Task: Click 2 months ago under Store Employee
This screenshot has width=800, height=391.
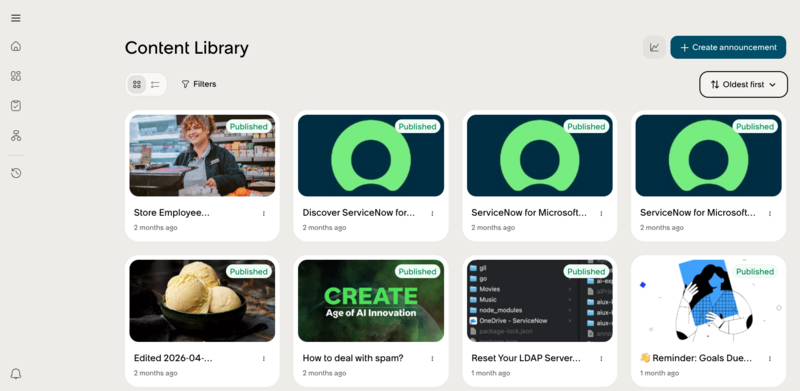Action: [156, 228]
